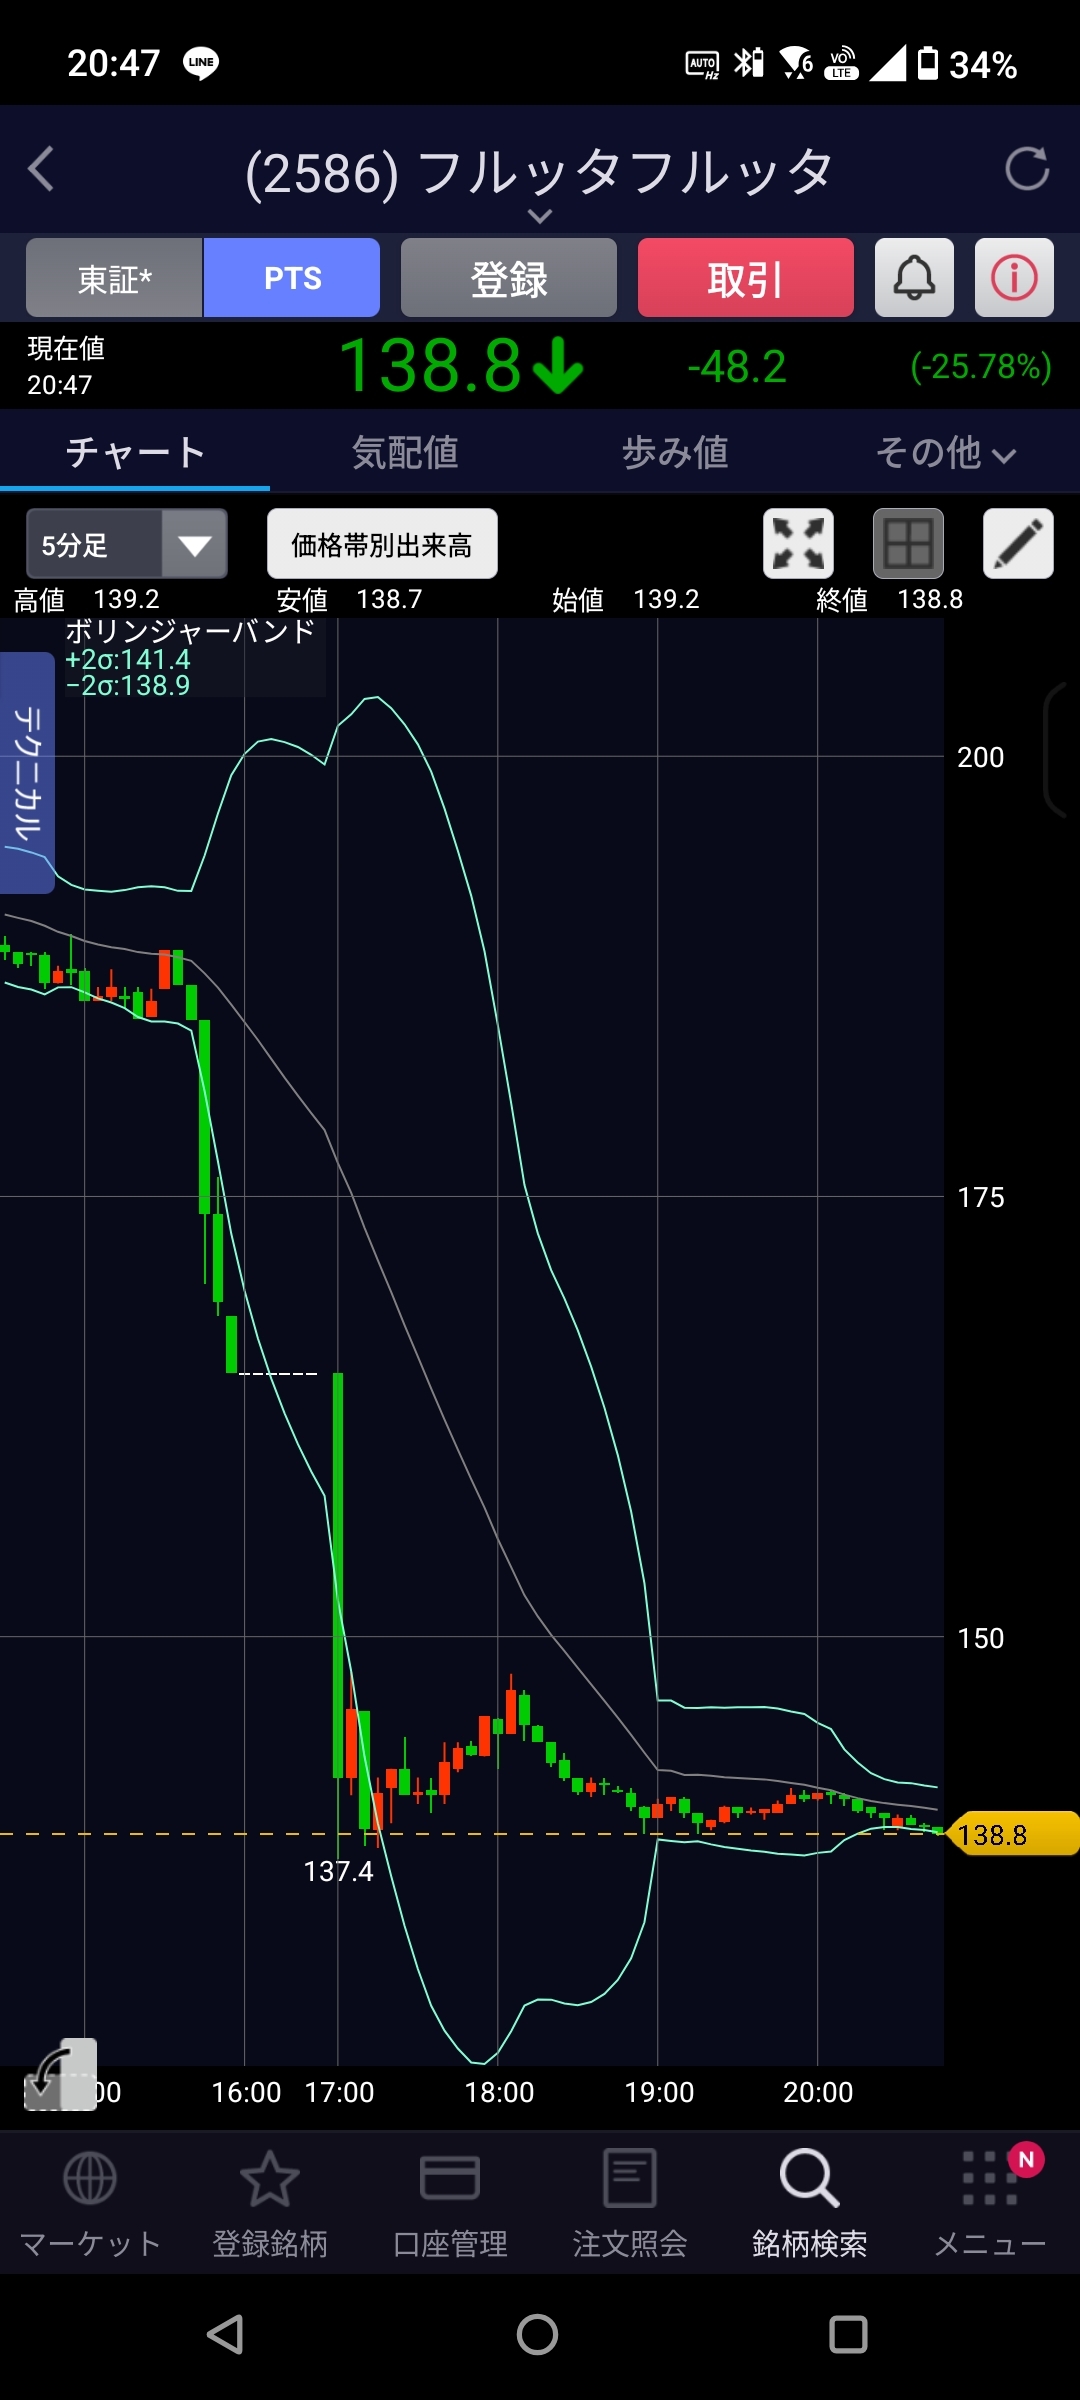Toggle 価格帯別出来高 volume overlay

382,544
